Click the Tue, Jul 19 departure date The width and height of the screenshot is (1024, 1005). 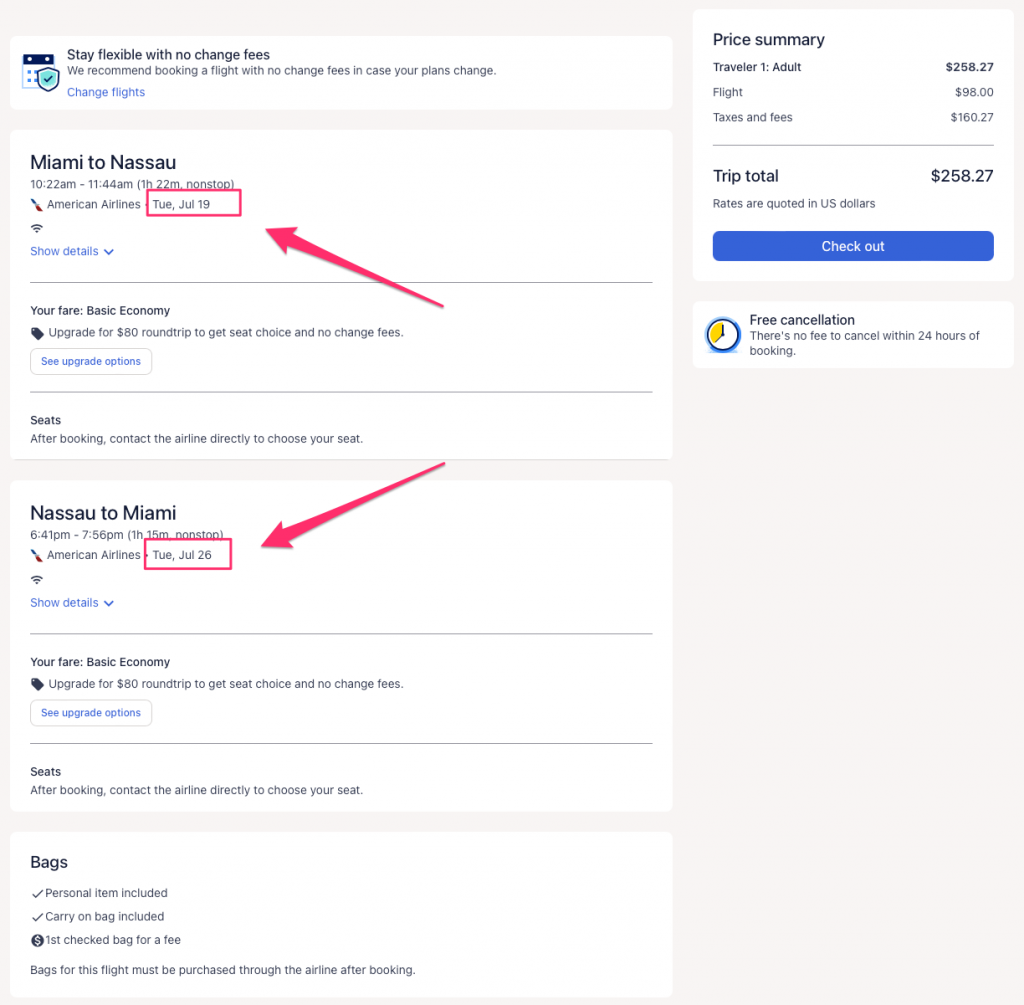(x=181, y=204)
